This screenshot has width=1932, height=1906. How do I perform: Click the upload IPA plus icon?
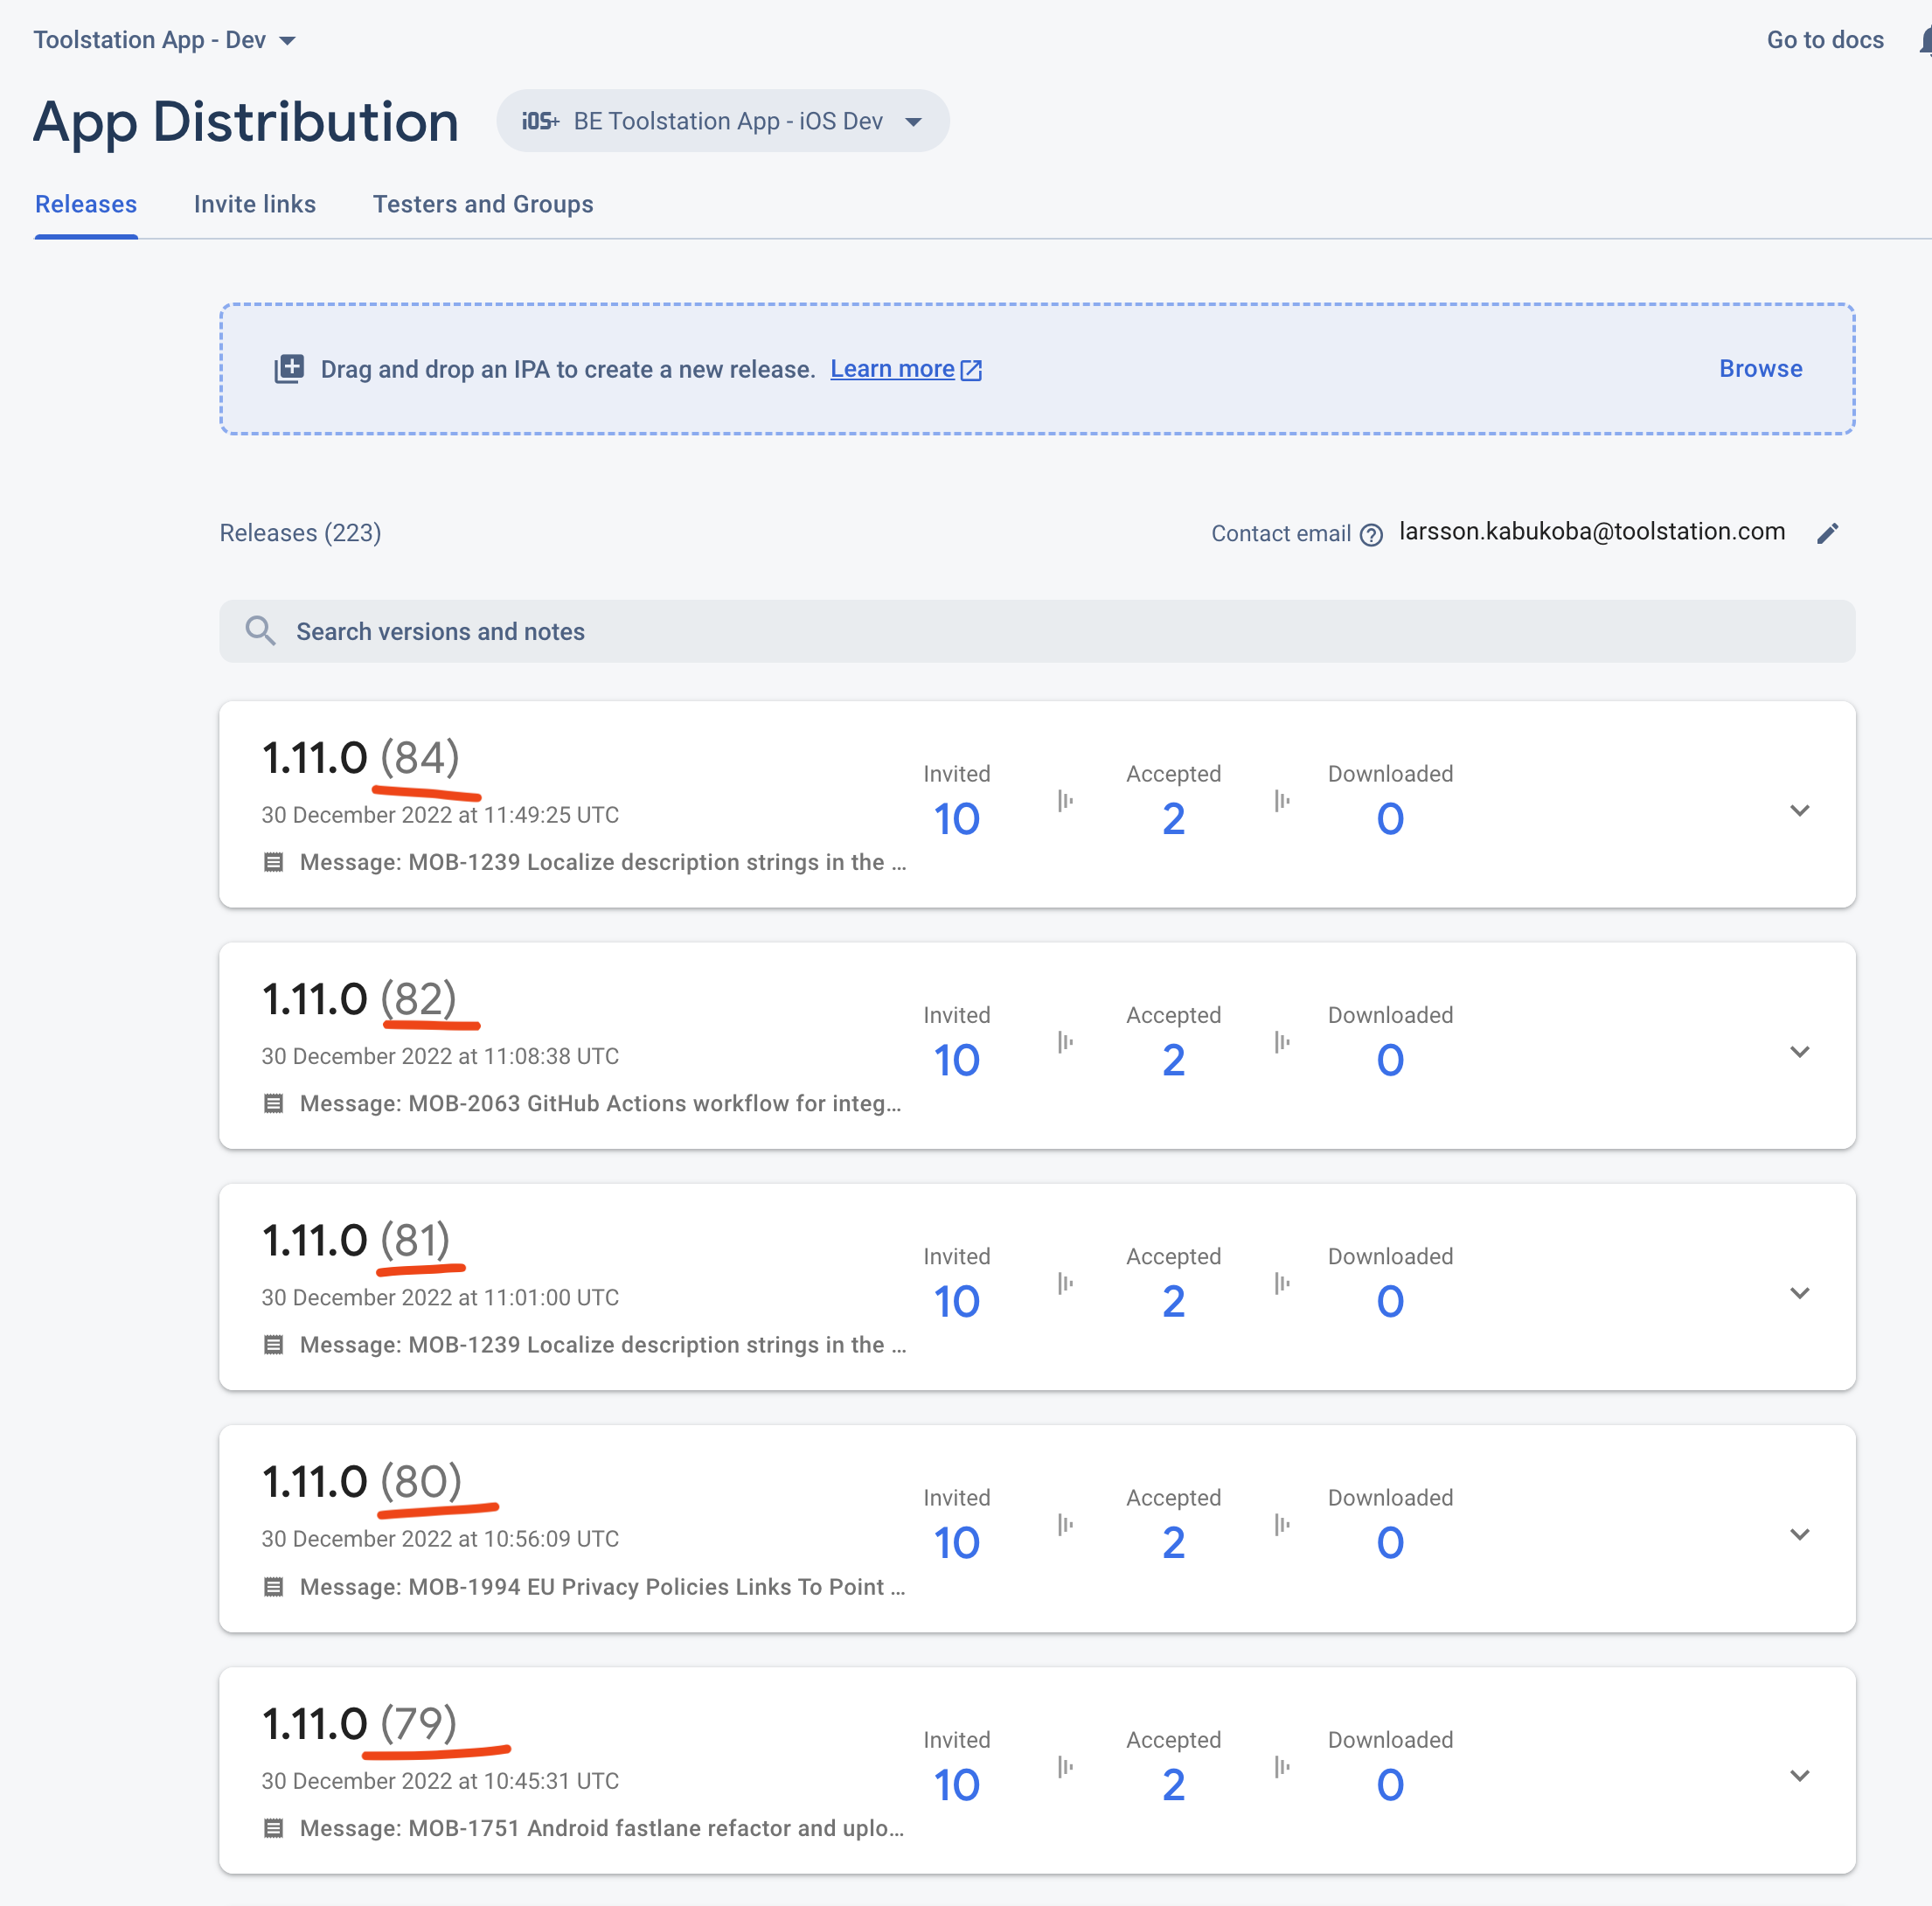(x=289, y=369)
